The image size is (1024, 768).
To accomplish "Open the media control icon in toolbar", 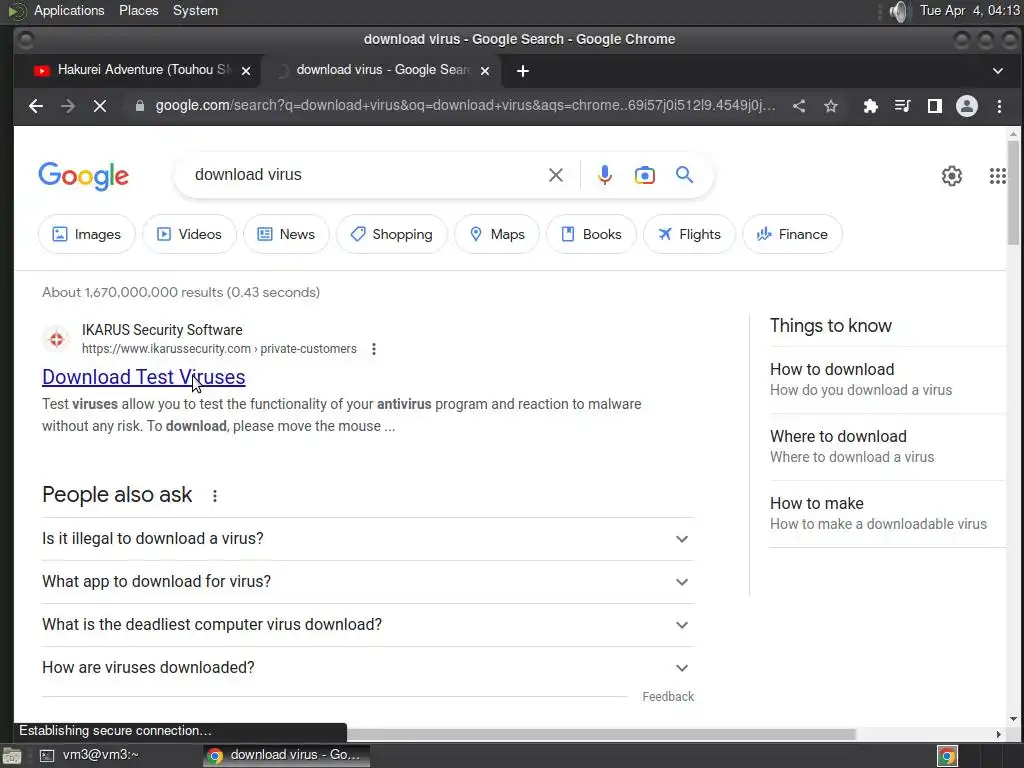I will click(x=903, y=106).
